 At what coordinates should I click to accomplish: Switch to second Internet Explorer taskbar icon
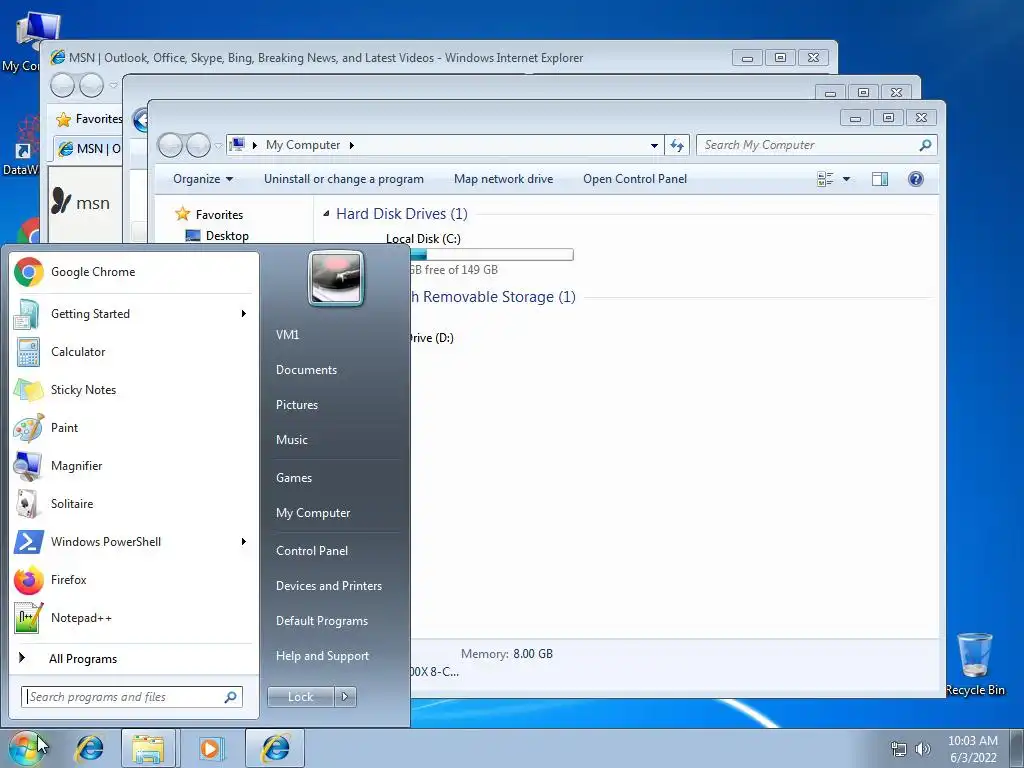(x=276, y=748)
